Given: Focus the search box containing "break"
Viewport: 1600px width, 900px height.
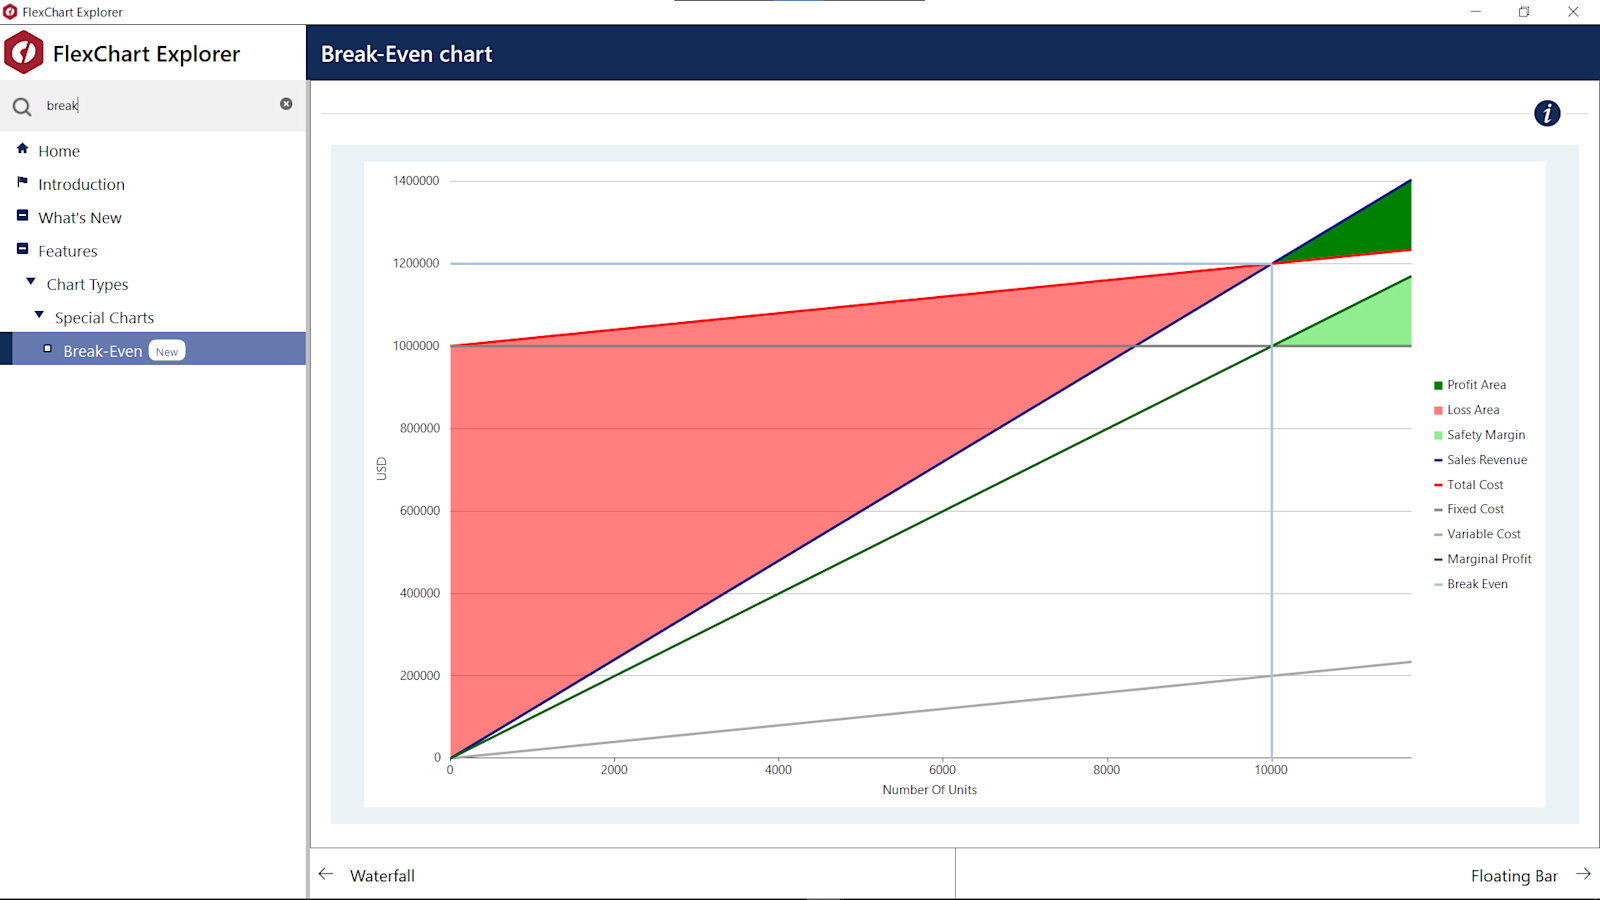Looking at the screenshot, I should point(155,105).
